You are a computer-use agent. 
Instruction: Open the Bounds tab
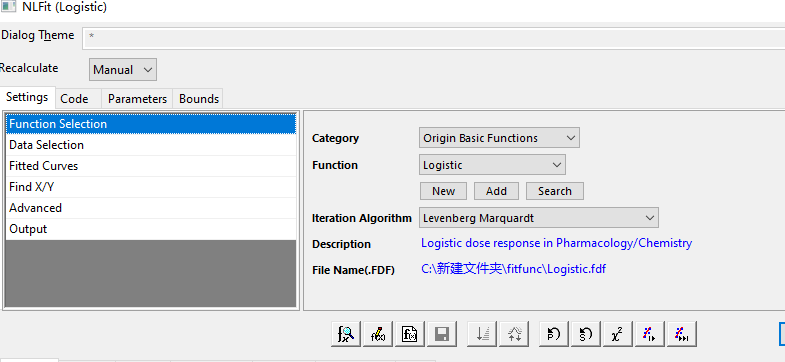[x=199, y=99]
